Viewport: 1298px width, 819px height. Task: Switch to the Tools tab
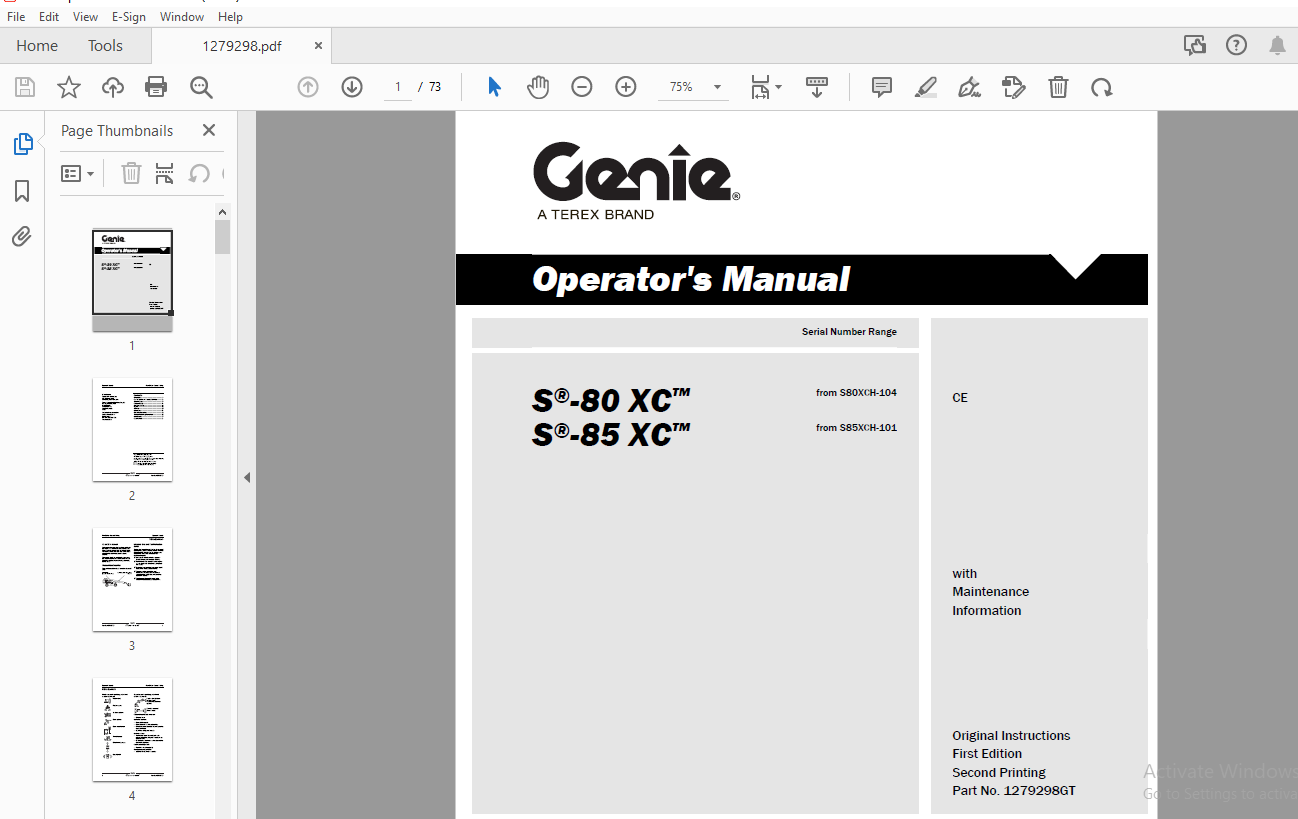tap(105, 45)
